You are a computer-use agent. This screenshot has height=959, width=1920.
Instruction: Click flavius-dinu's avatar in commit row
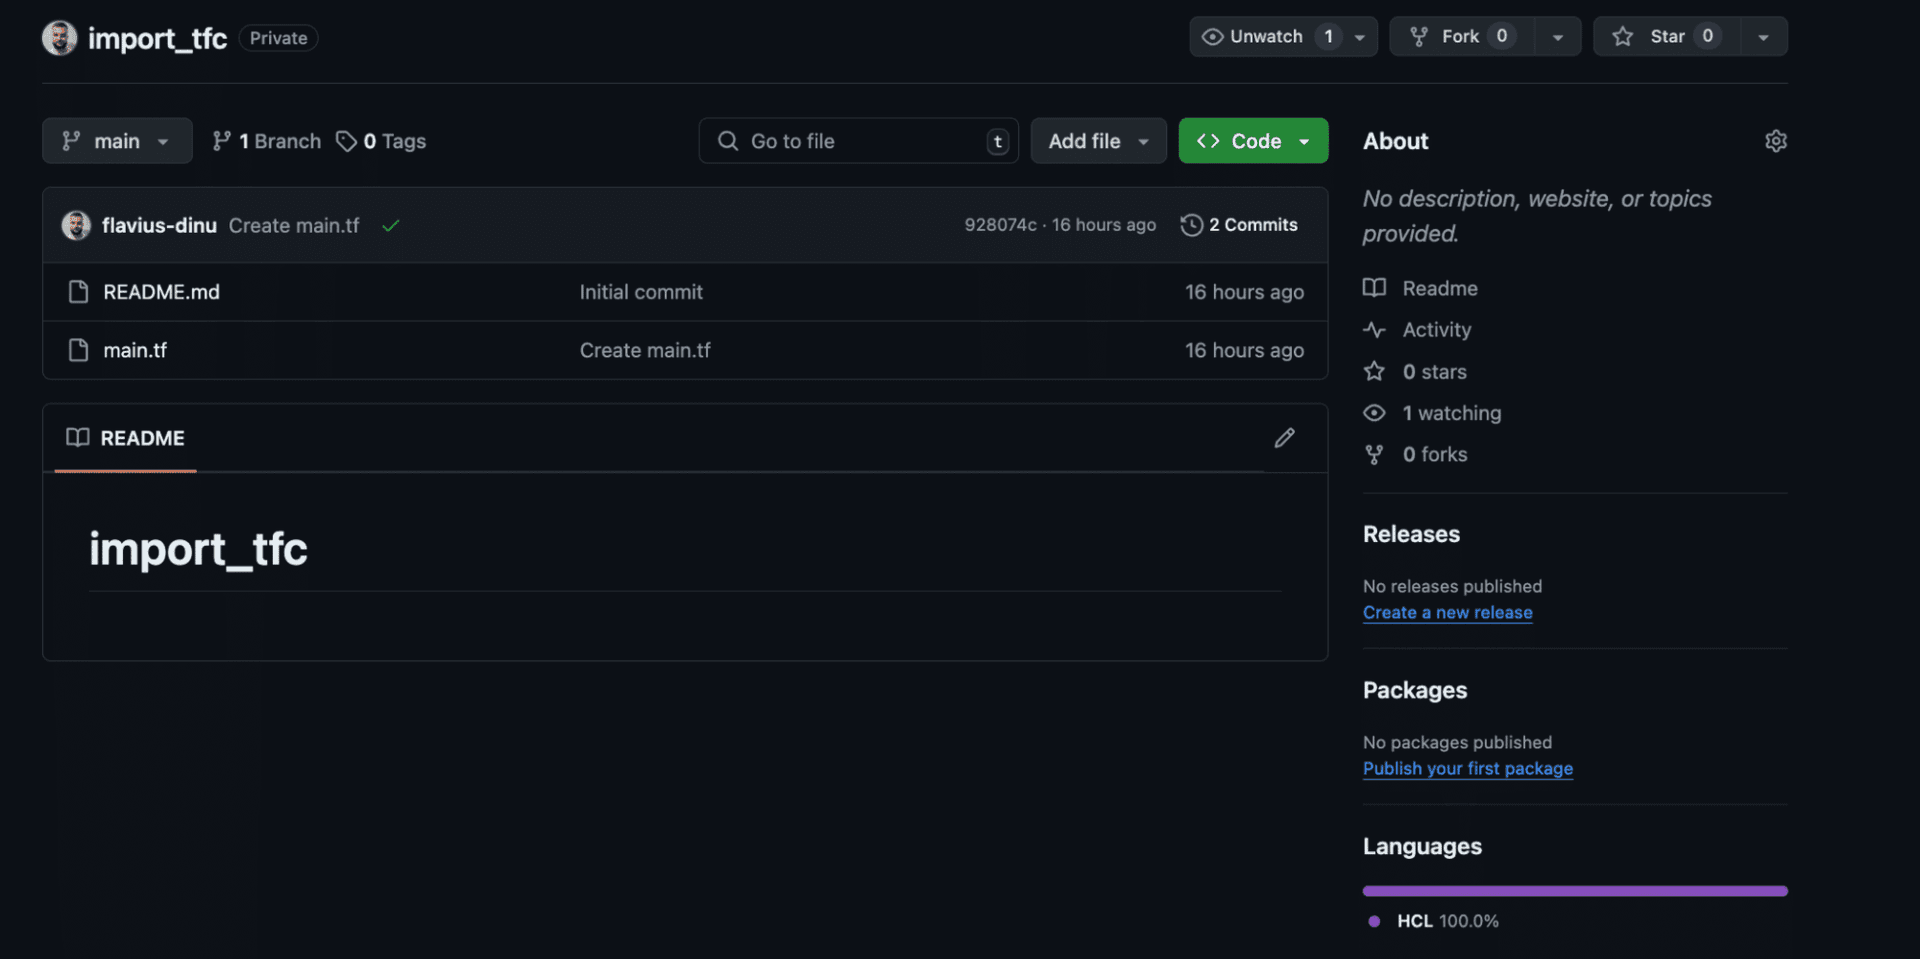click(75, 225)
